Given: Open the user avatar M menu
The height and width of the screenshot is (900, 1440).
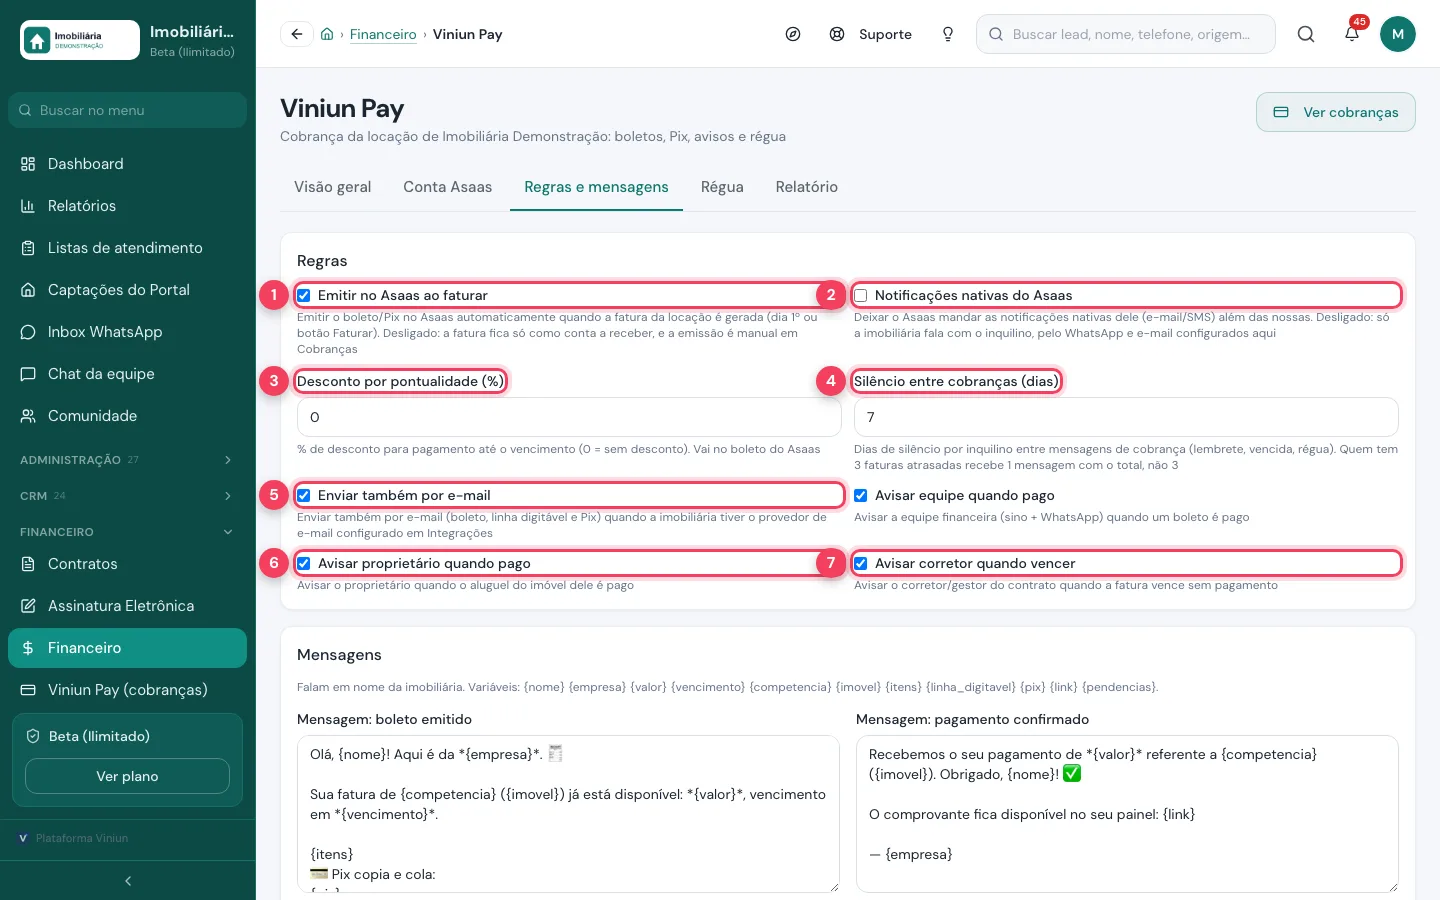Looking at the screenshot, I should pos(1398,34).
